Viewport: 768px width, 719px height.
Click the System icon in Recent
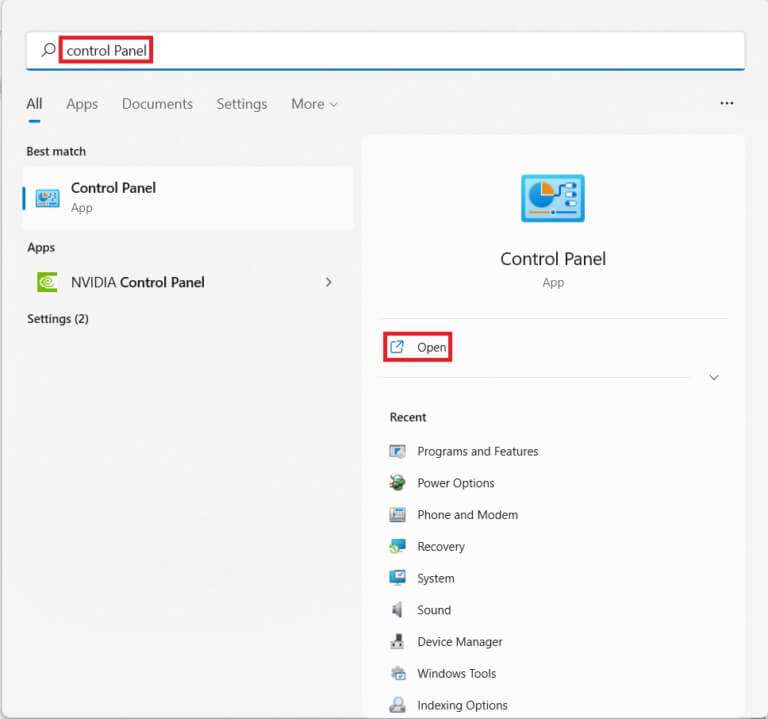click(397, 577)
